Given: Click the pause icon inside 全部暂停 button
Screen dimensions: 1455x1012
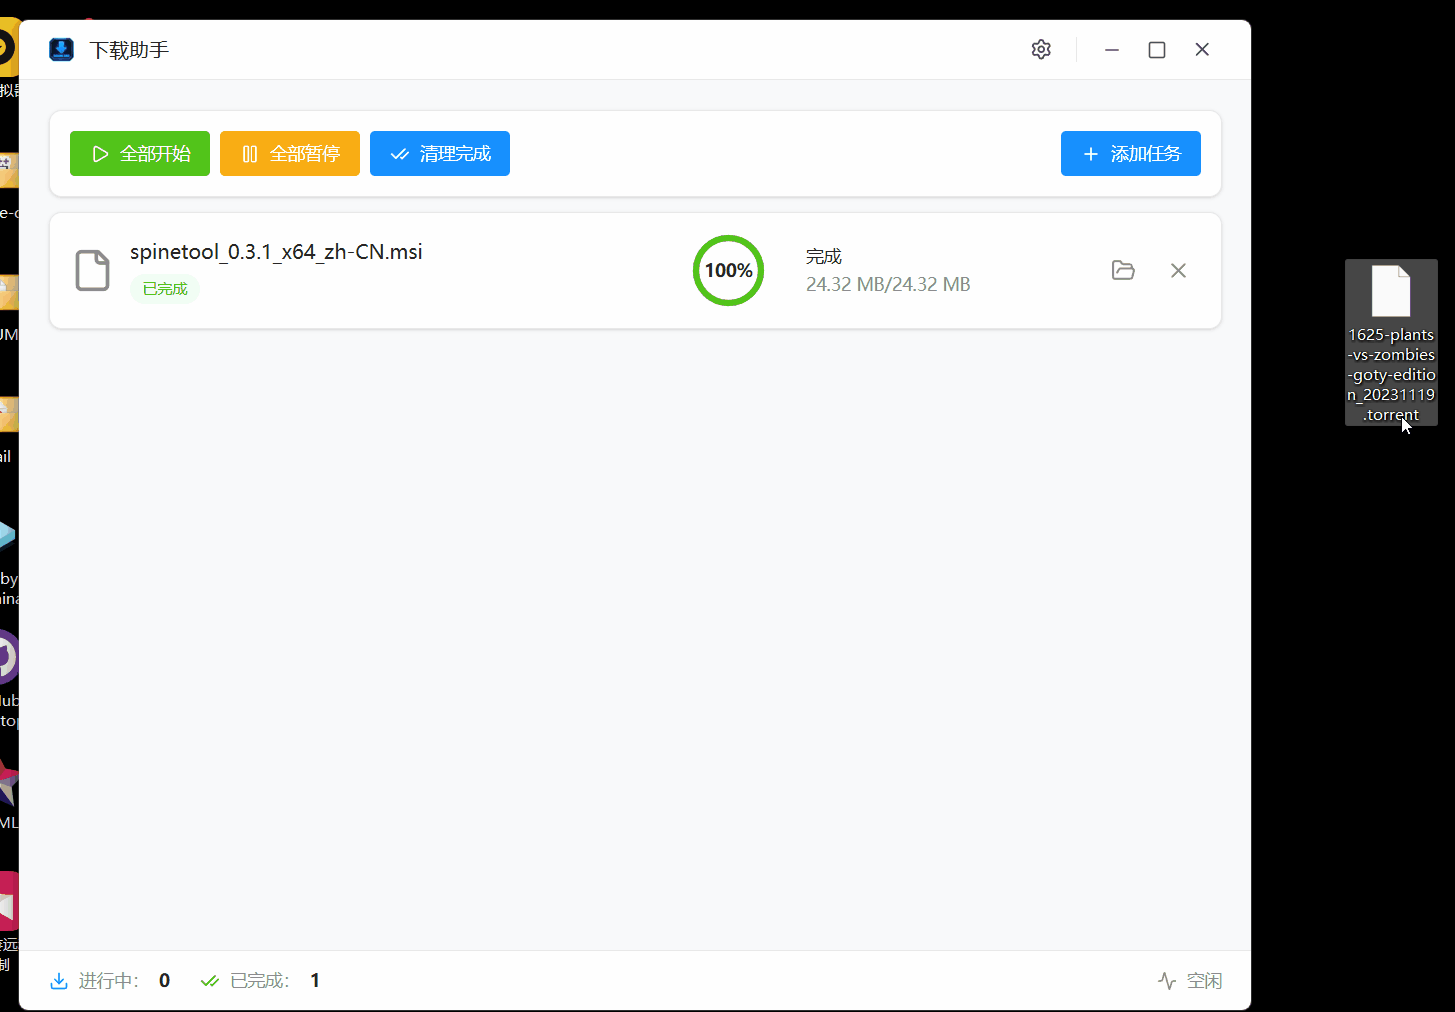Looking at the screenshot, I should 250,153.
